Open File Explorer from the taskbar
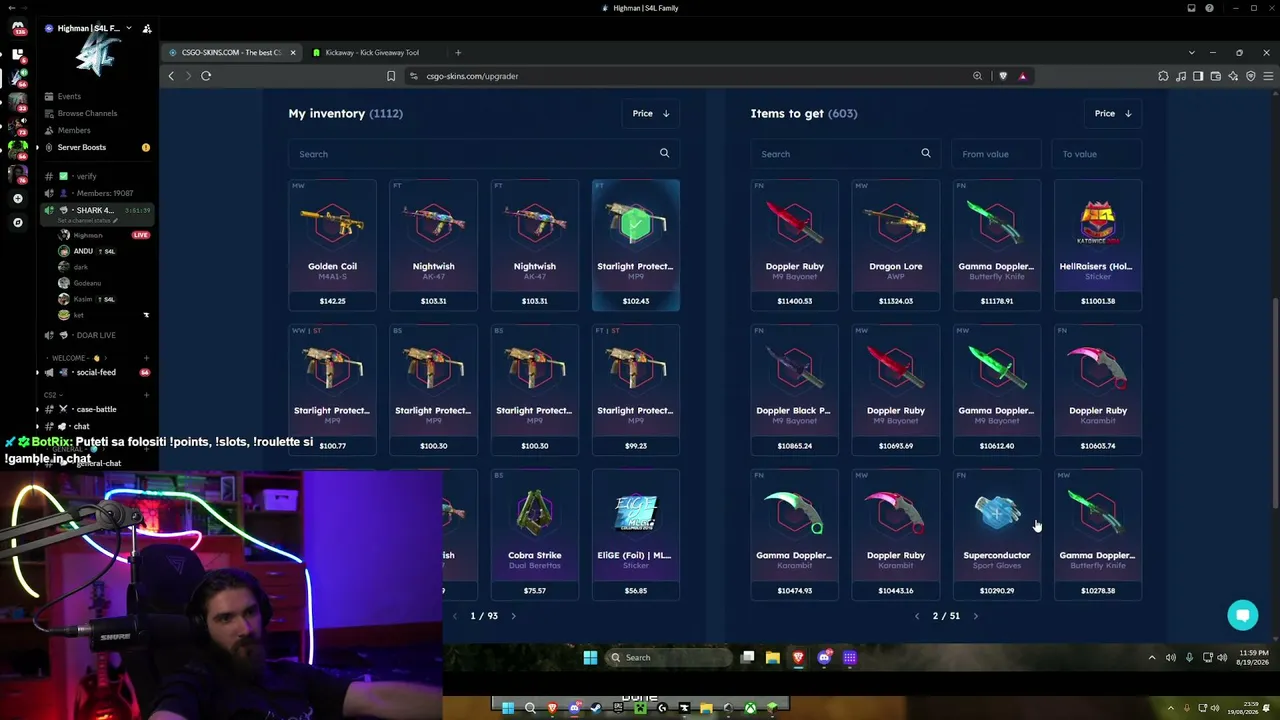 tap(773, 657)
